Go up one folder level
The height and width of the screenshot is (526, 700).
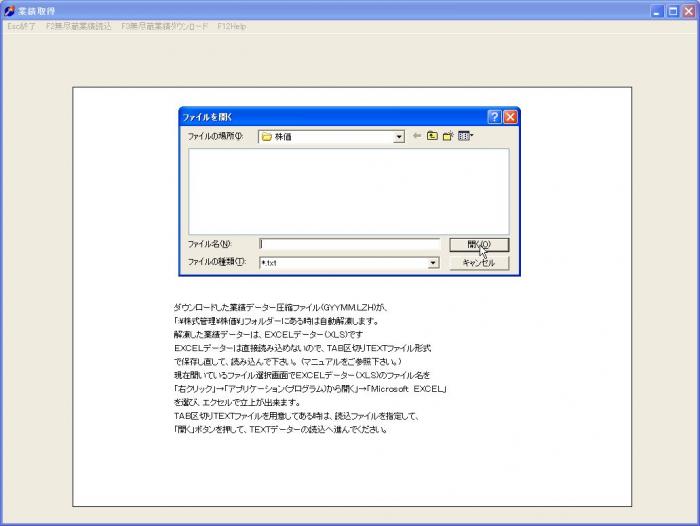[433, 136]
